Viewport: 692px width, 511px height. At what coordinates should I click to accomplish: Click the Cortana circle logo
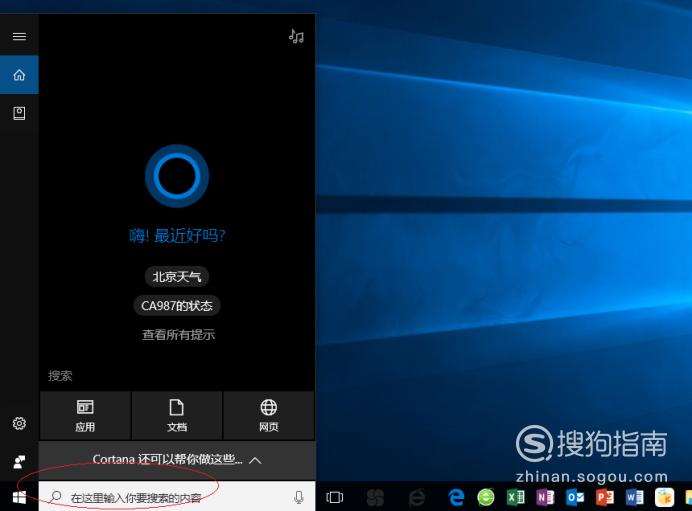coord(177,176)
